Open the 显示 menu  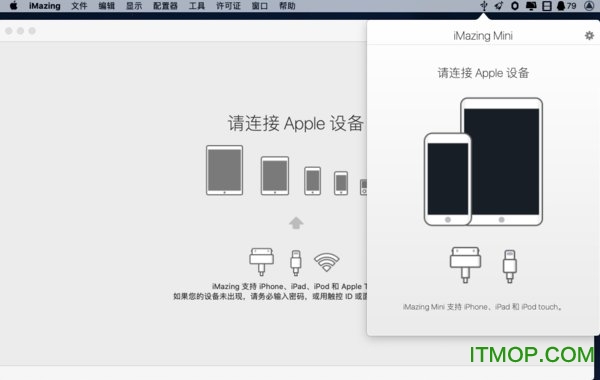coord(134,6)
